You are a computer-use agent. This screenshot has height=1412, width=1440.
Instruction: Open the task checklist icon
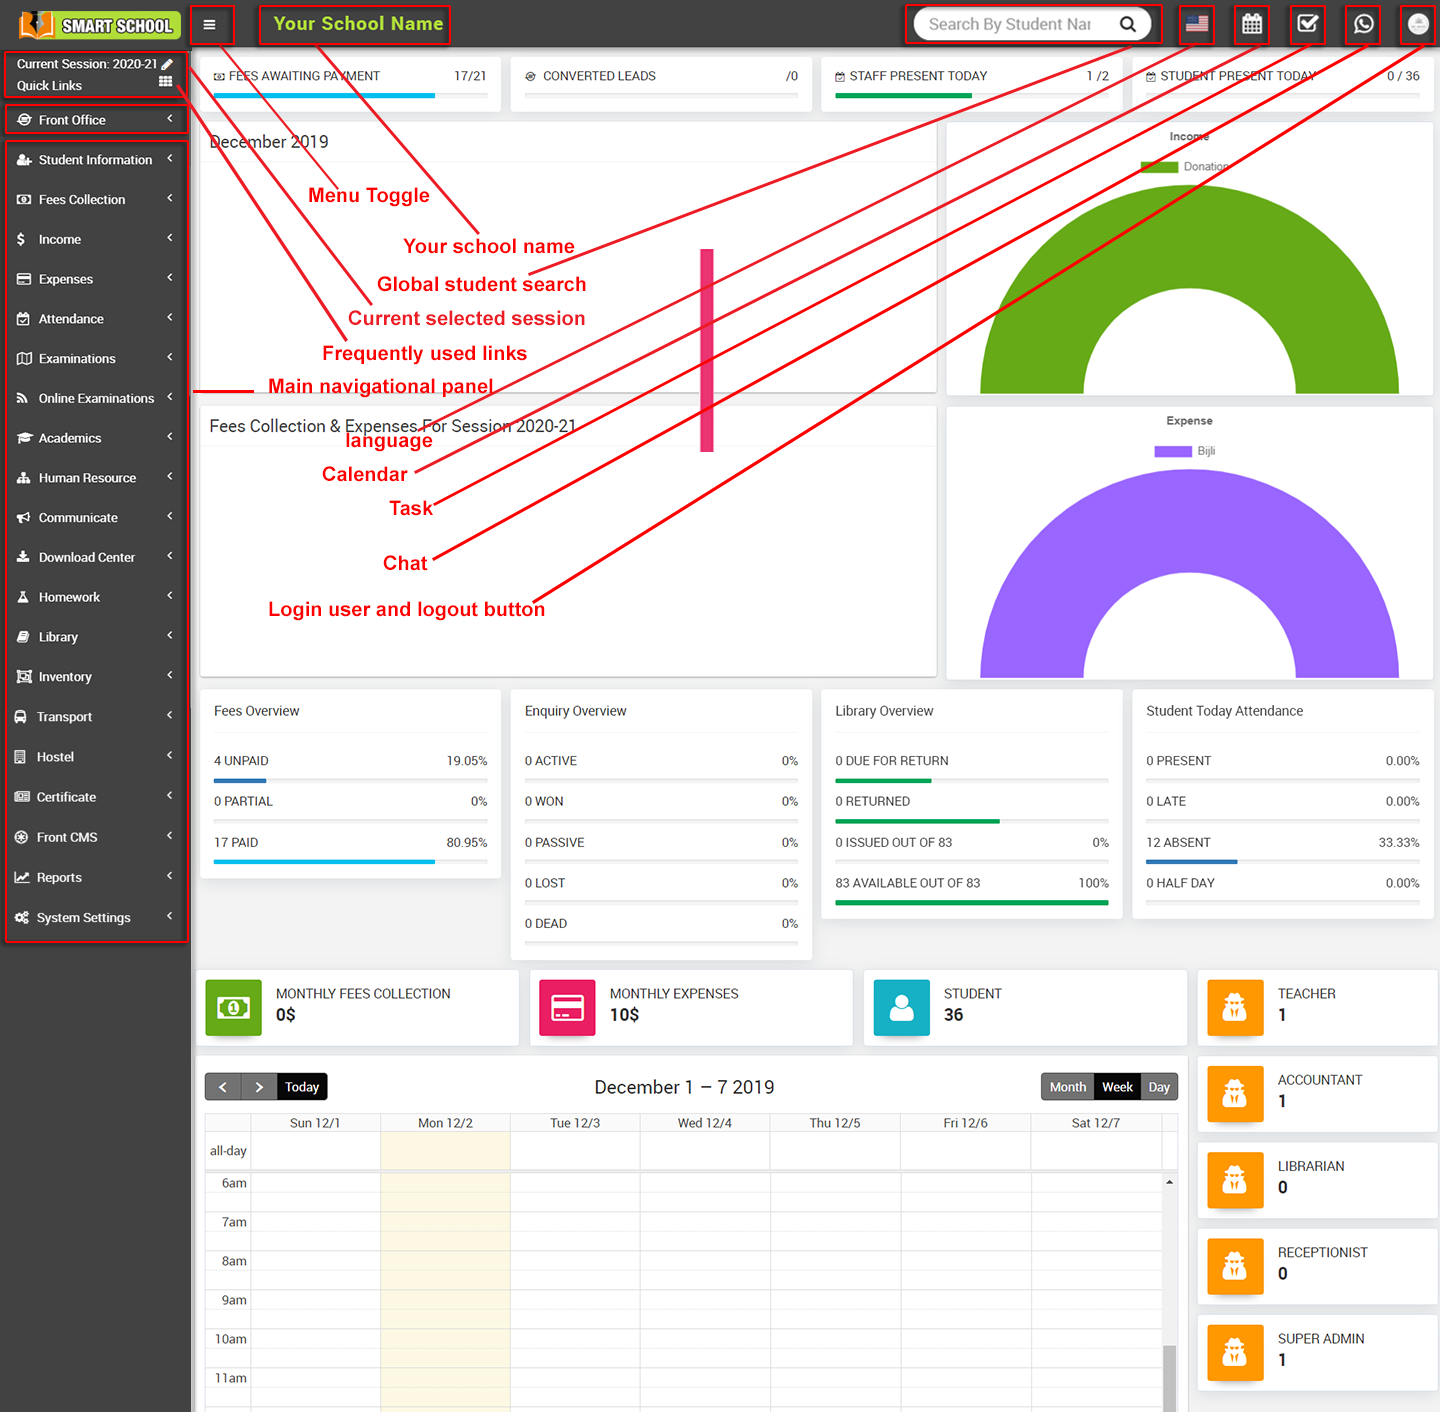(1307, 24)
